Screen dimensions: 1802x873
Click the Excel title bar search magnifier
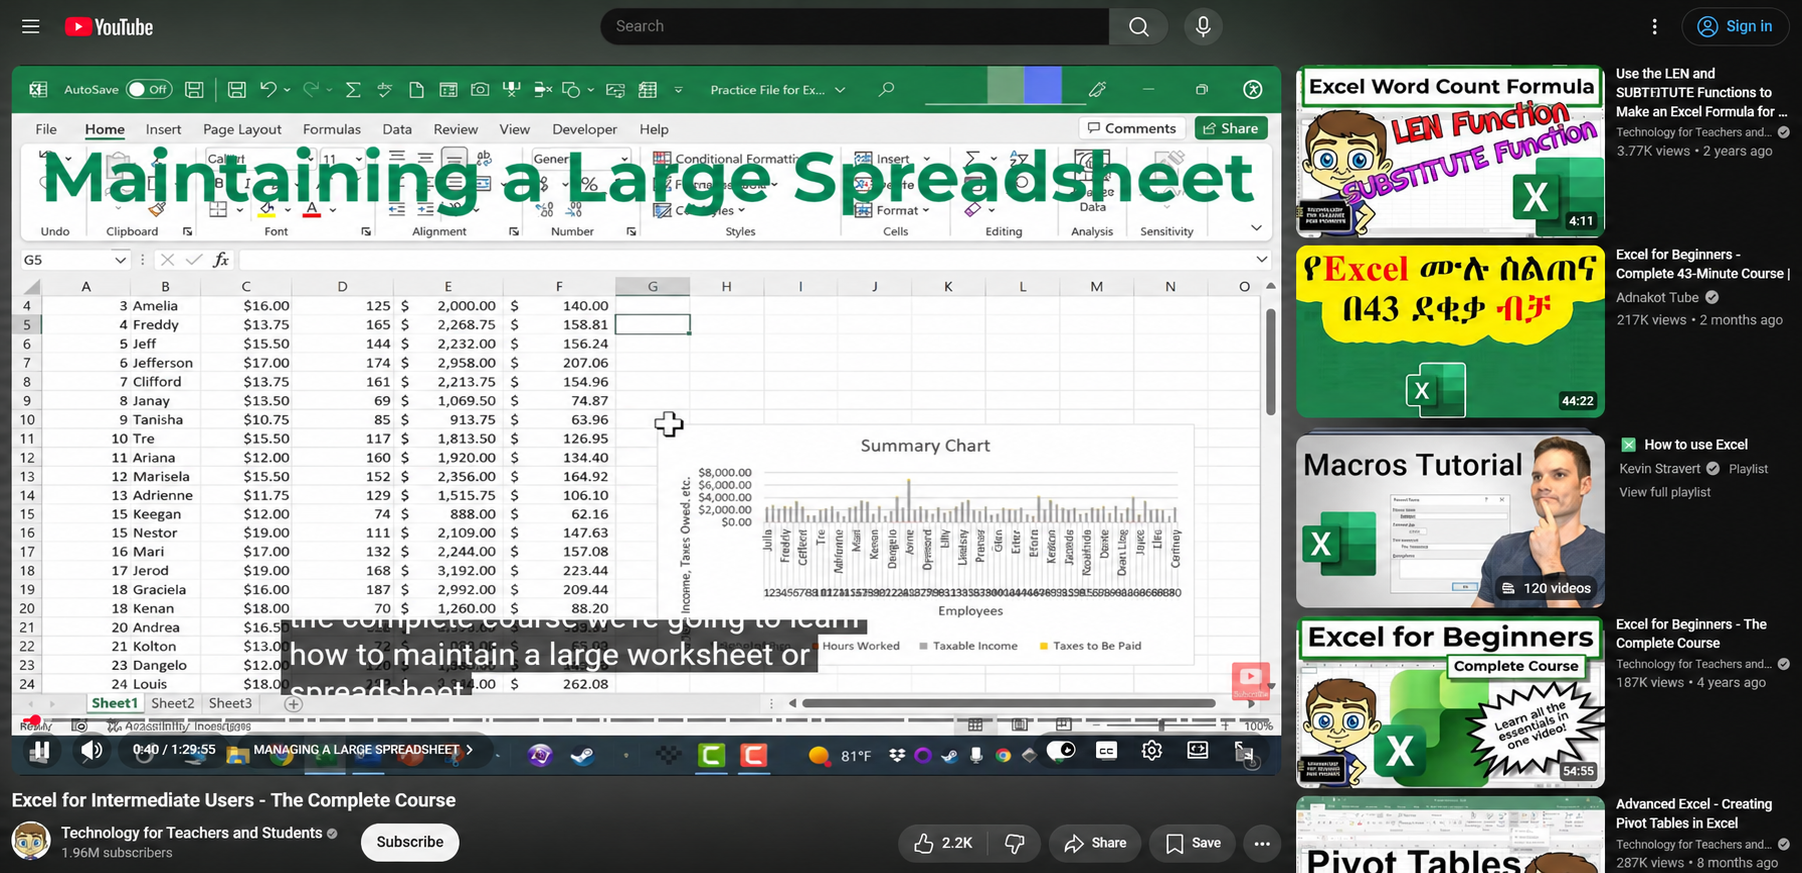pyautogui.click(x=886, y=89)
